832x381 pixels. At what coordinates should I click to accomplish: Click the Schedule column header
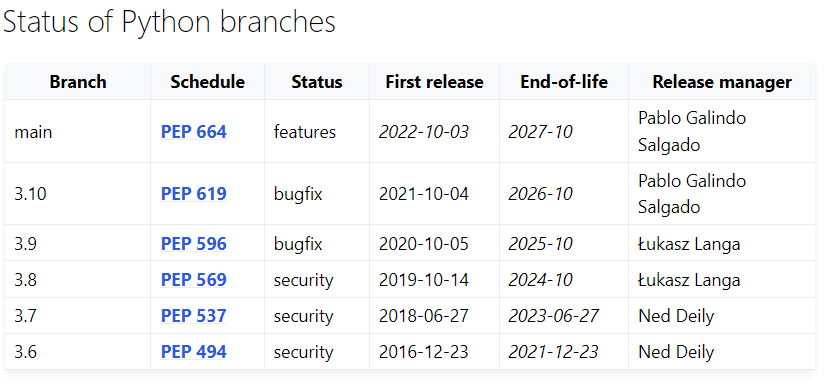(x=207, y=82)
